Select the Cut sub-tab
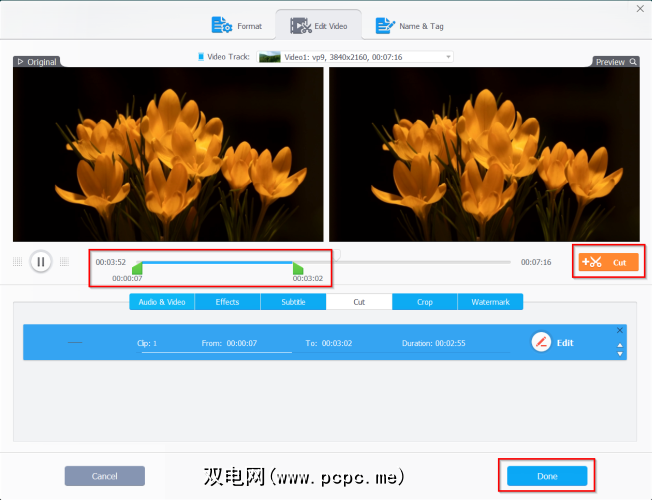This screenshot has width=652, height=500. [x=359, y=302]
